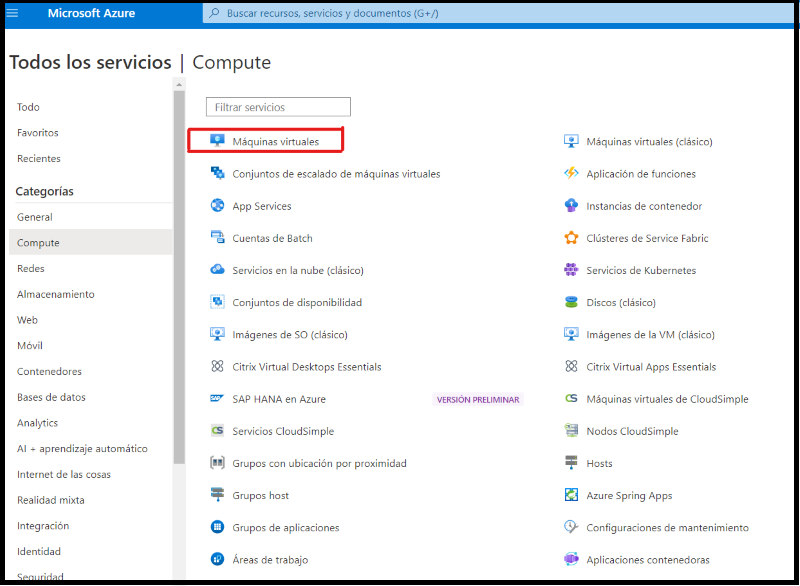The image size is (800, 586).
Task: Click the Conjuntos de disponibilidad icon
Action: click(x=217, y=301)
